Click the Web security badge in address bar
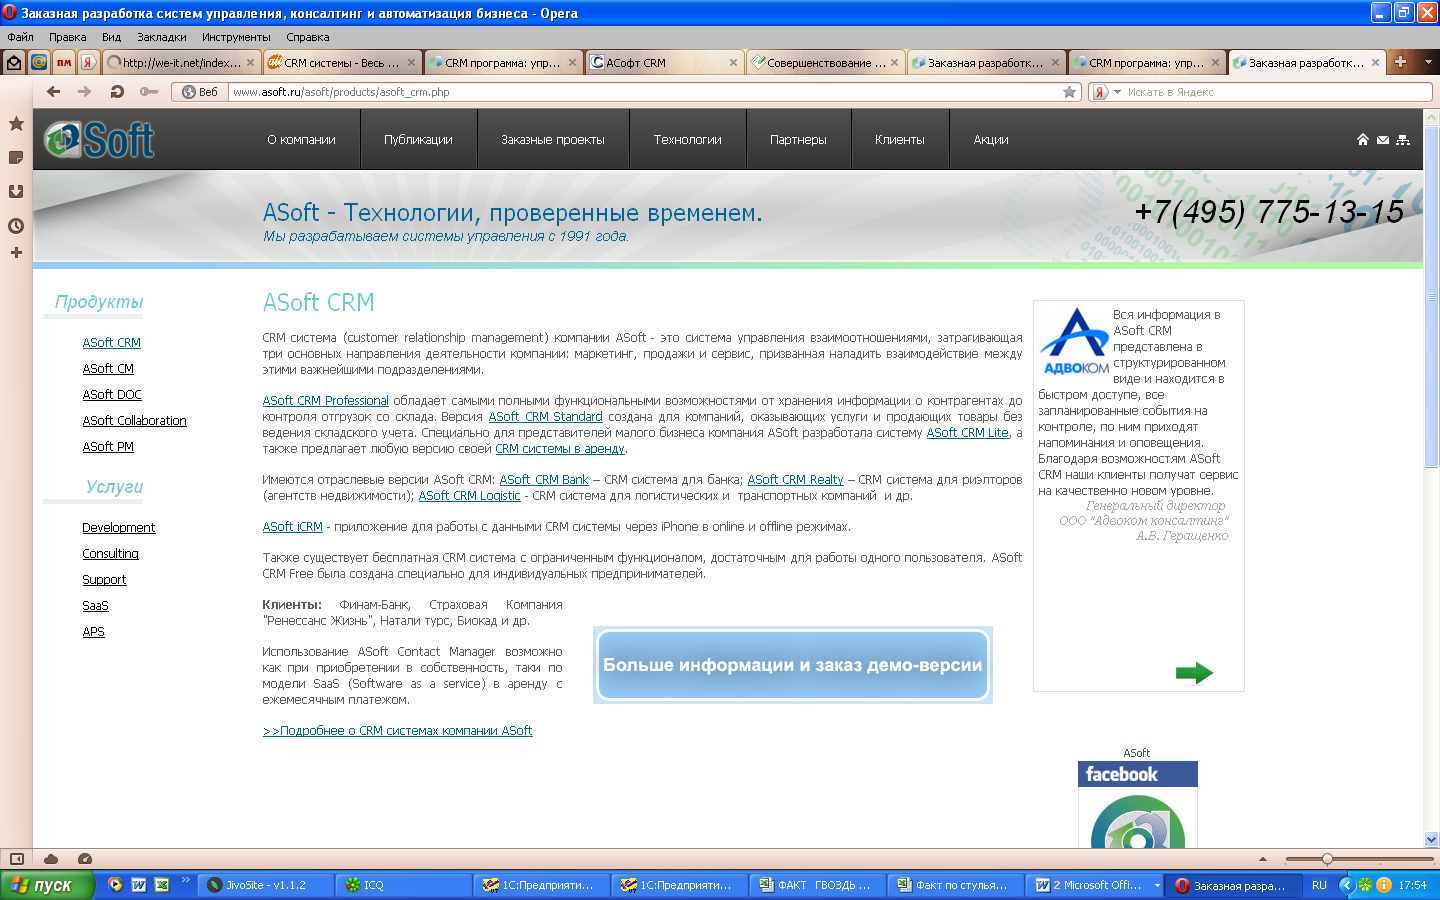 tap(200, 92)
